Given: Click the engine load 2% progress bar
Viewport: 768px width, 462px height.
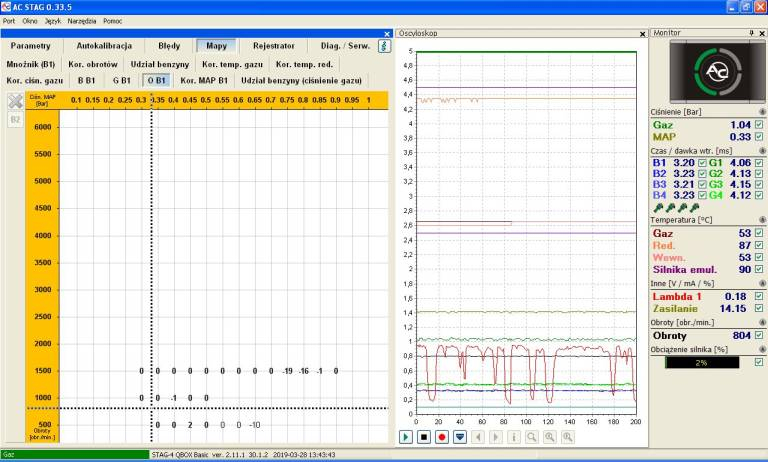Looking at the screenshot, I should (x=701, y=363).
